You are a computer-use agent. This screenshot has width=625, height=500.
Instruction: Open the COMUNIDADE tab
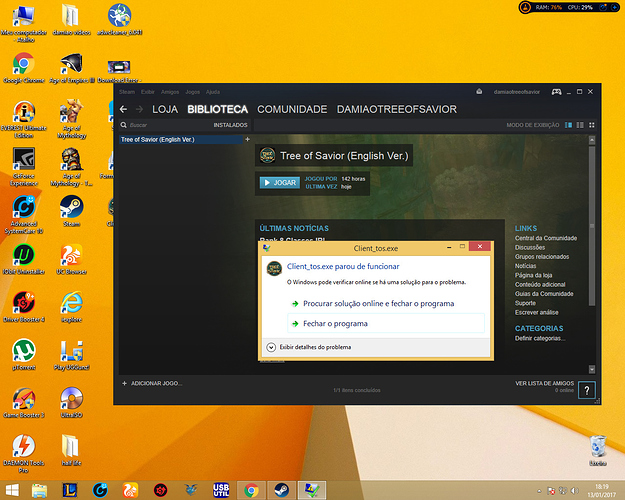coord(291,109)
